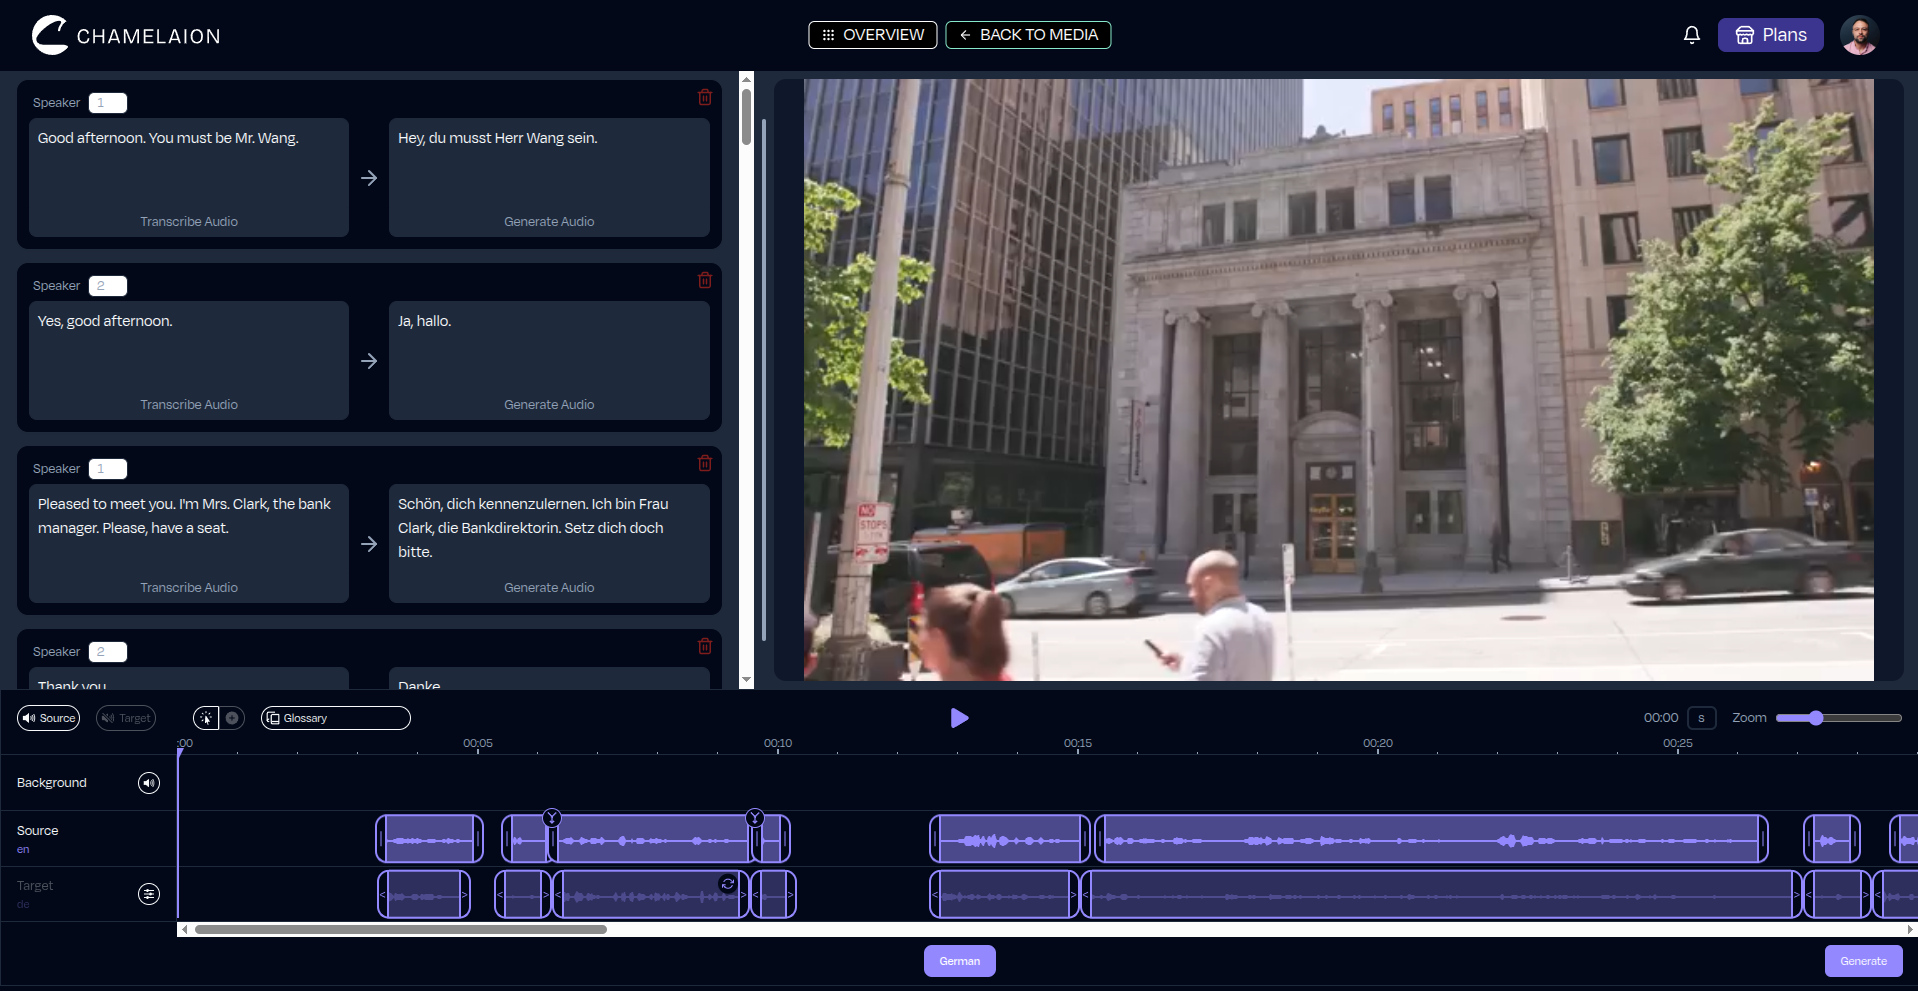
Task: Click the transcript panel vertical scrollbar thumb
Action: click(746, 117)
